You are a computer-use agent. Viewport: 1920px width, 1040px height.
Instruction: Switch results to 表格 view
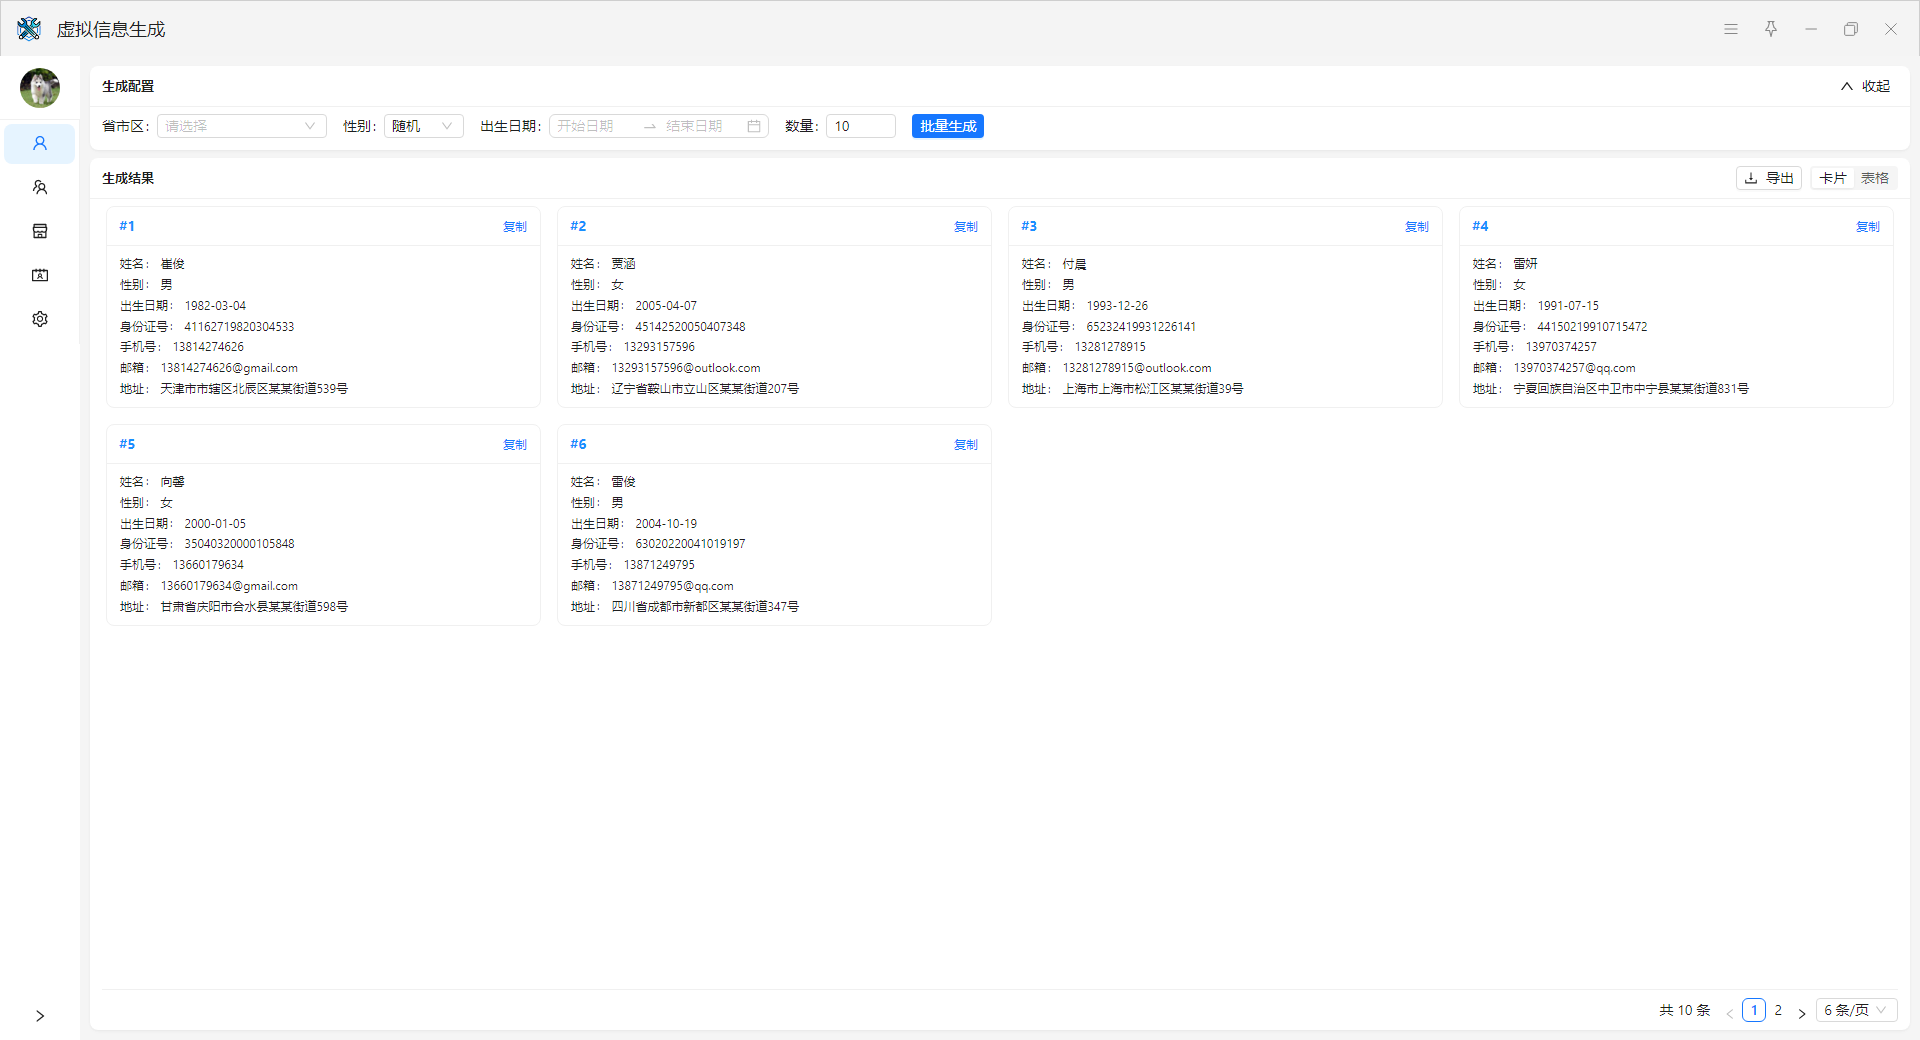pyautogui.click(x=1875, y=178)
